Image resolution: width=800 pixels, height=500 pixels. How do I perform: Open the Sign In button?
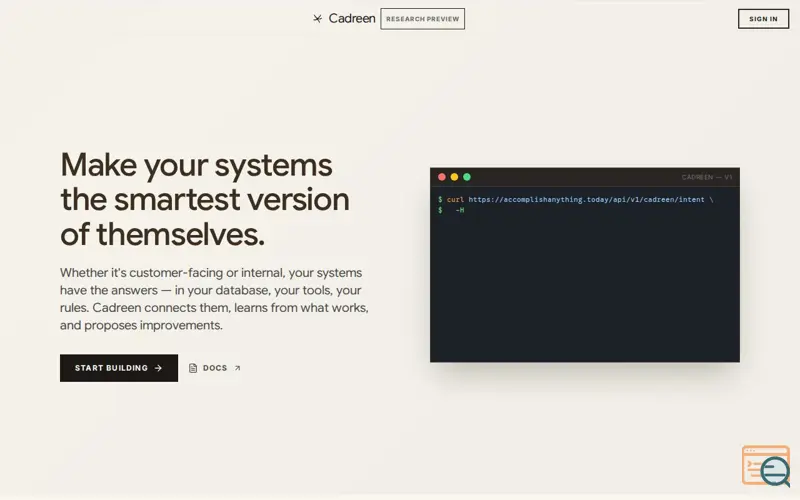[763, 19]
